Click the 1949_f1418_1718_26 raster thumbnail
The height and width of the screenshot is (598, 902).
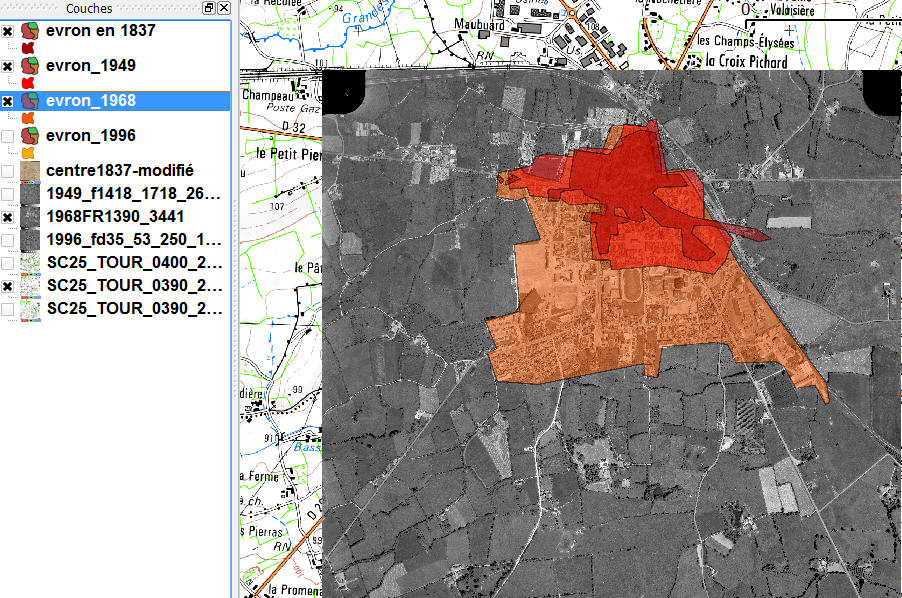click(30, 194)
